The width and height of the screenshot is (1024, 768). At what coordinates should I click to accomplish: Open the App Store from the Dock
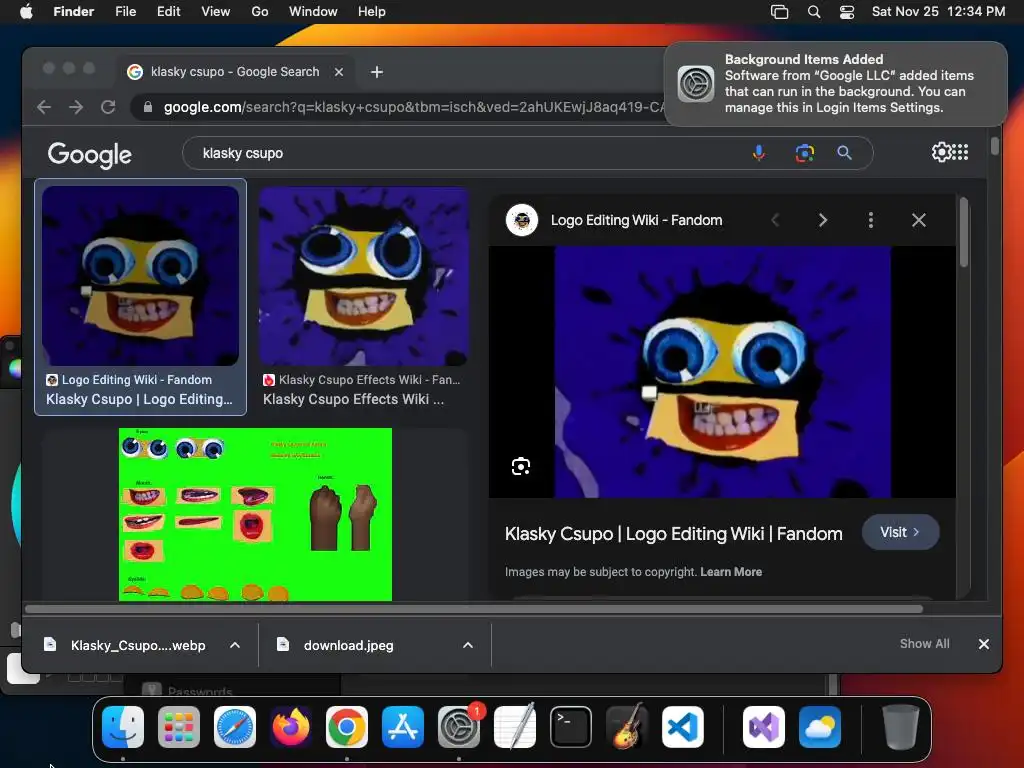coord(403,727)
